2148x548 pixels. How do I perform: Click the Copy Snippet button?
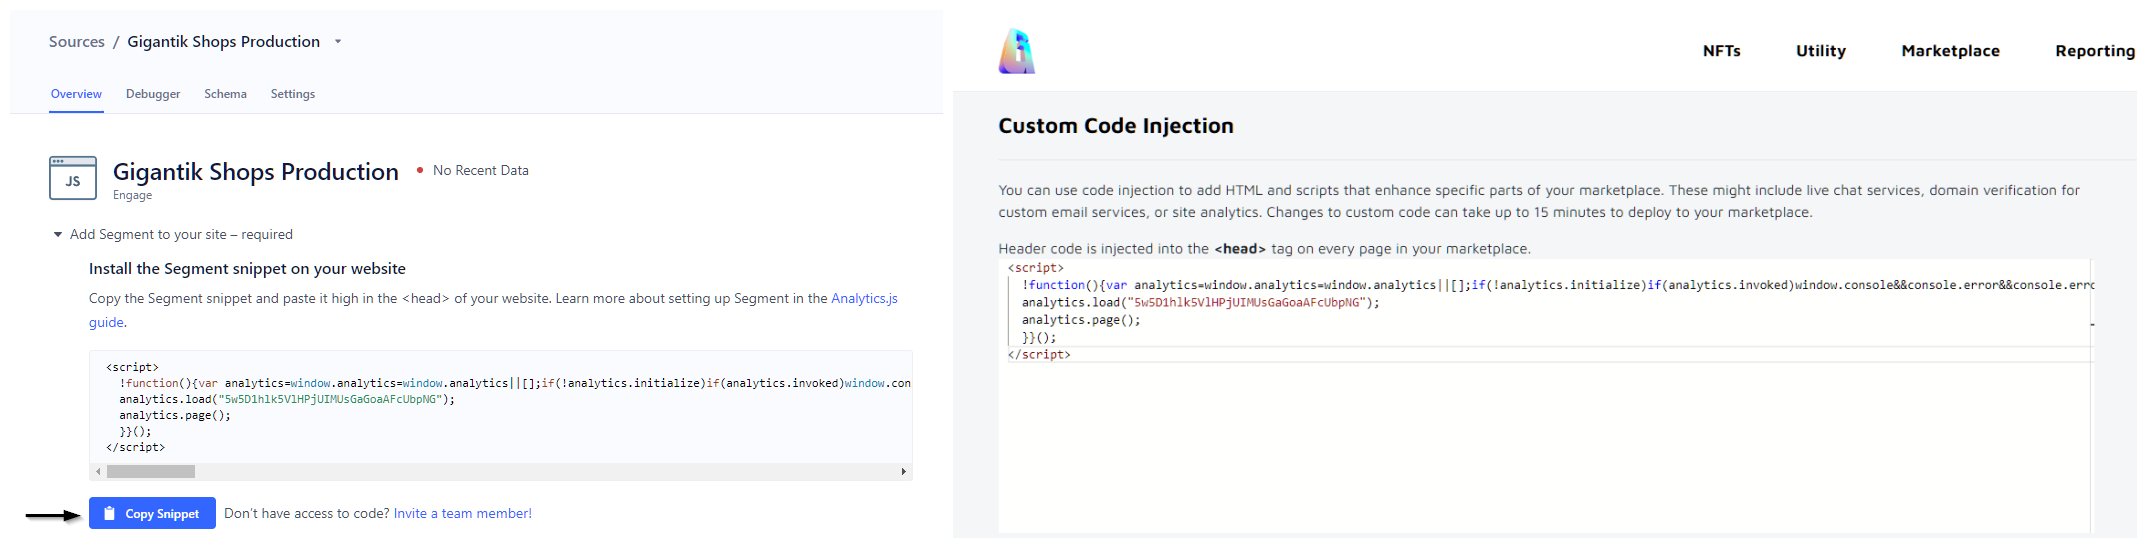[152, 513]
